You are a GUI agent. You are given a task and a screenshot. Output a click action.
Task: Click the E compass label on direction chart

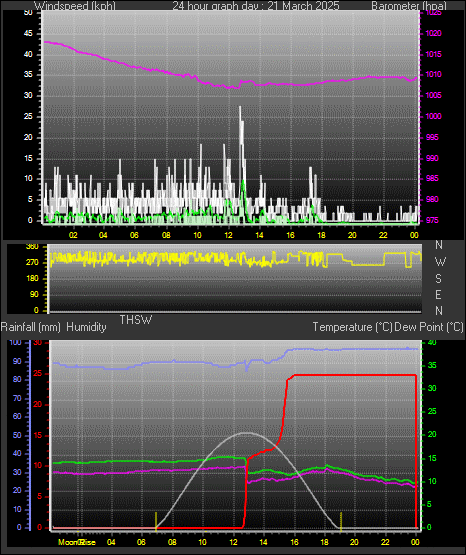(x=438, y=294)
